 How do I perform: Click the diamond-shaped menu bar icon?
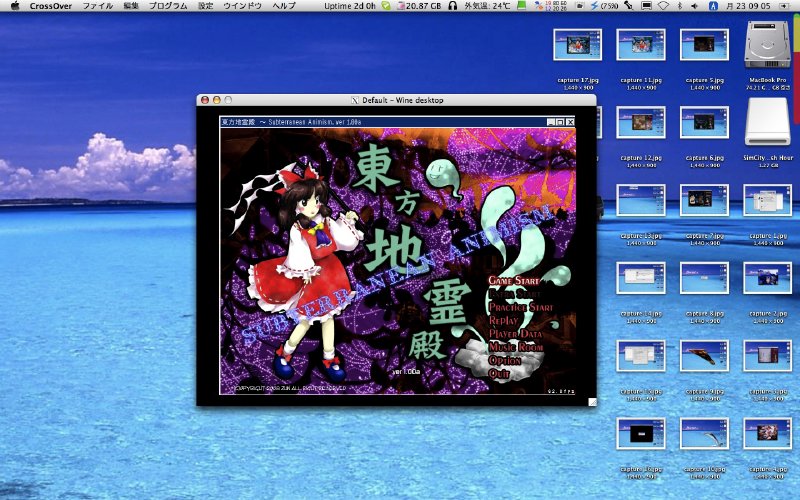pos(663,6)
